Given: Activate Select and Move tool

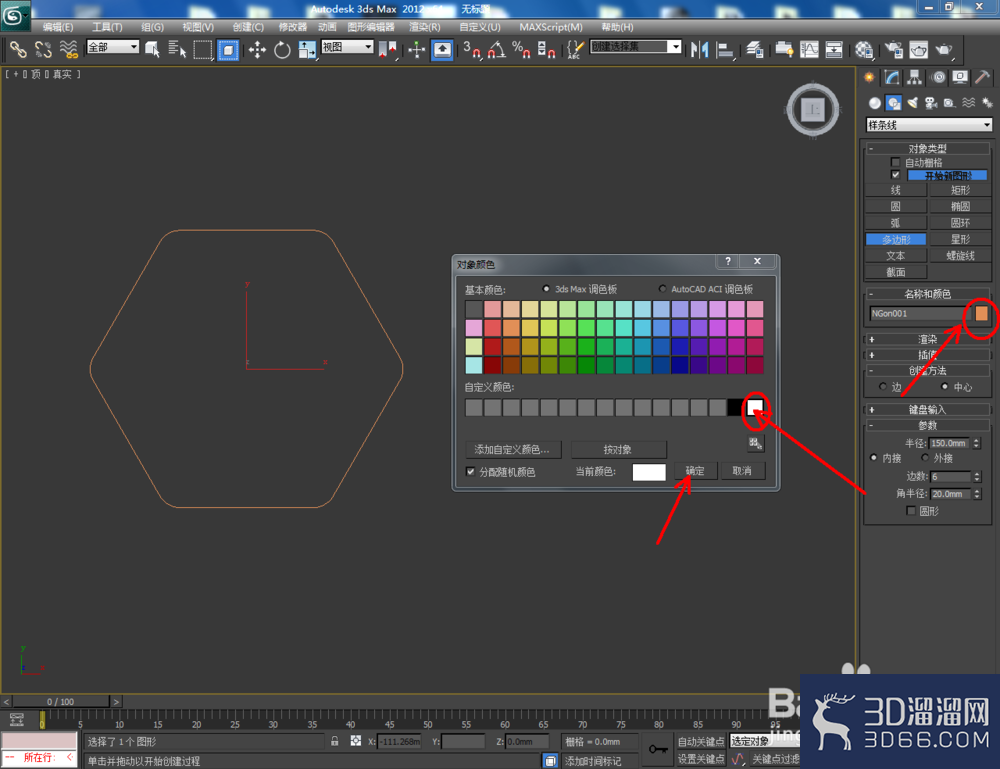Looking at the screenshot, I should coord(257,49).
